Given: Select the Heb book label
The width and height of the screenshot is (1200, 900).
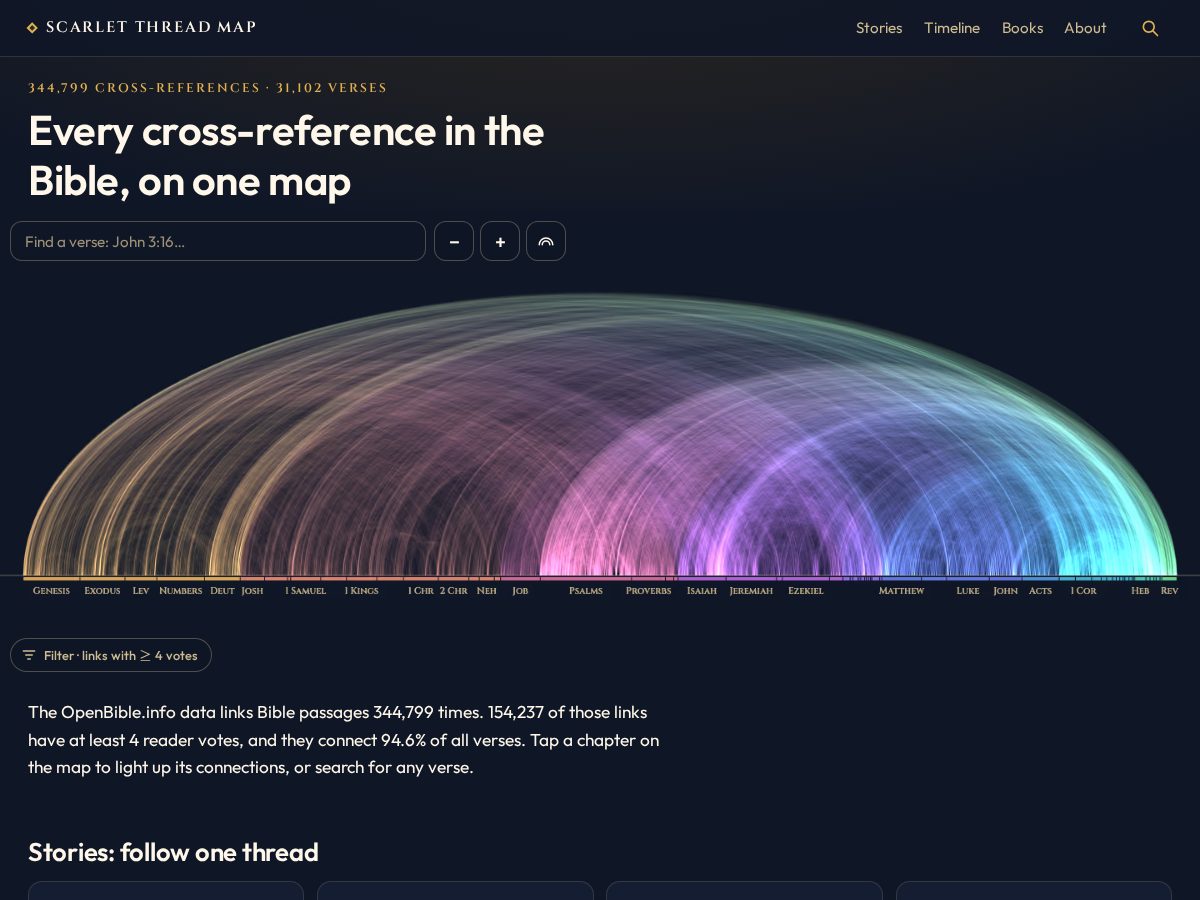Looking at the screenshot, I should click(1140, 591).
